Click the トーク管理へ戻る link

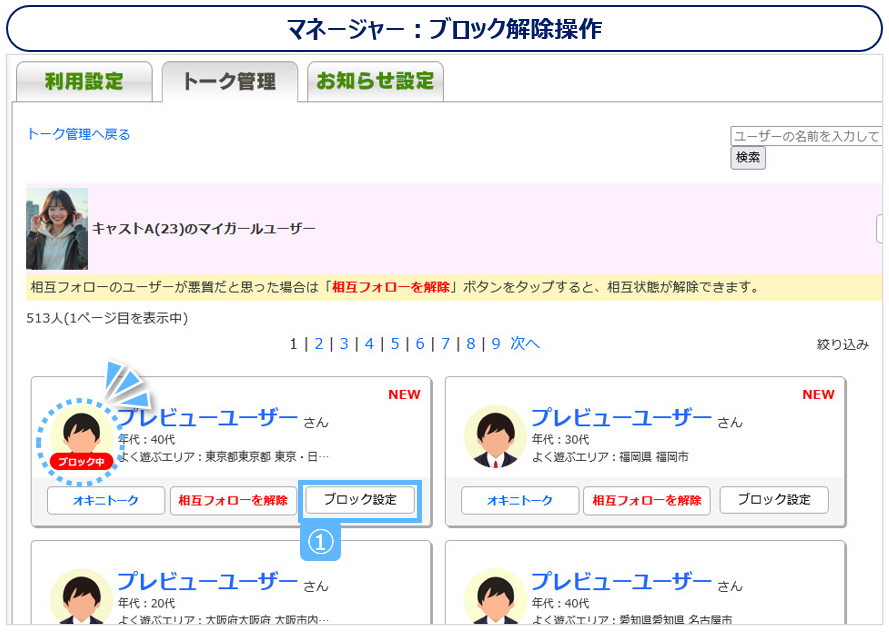(x=78, y=134)
